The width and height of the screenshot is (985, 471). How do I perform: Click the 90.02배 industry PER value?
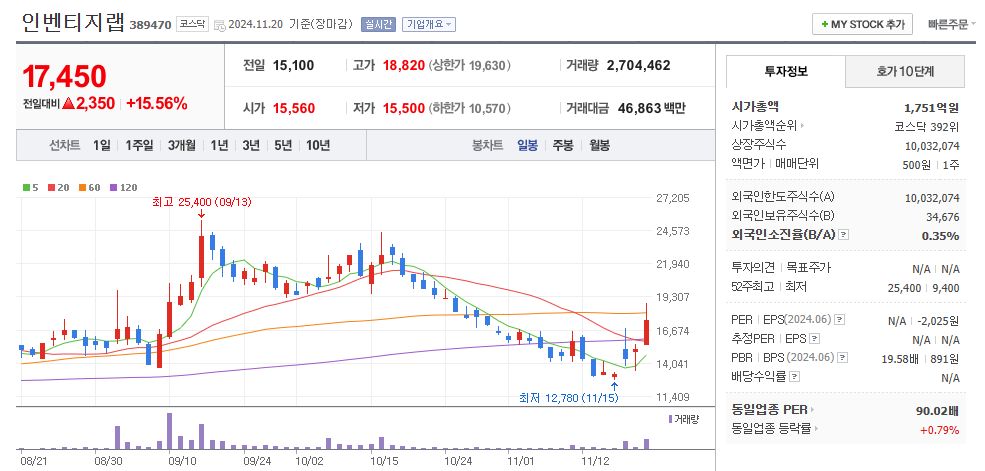[937, 411]
